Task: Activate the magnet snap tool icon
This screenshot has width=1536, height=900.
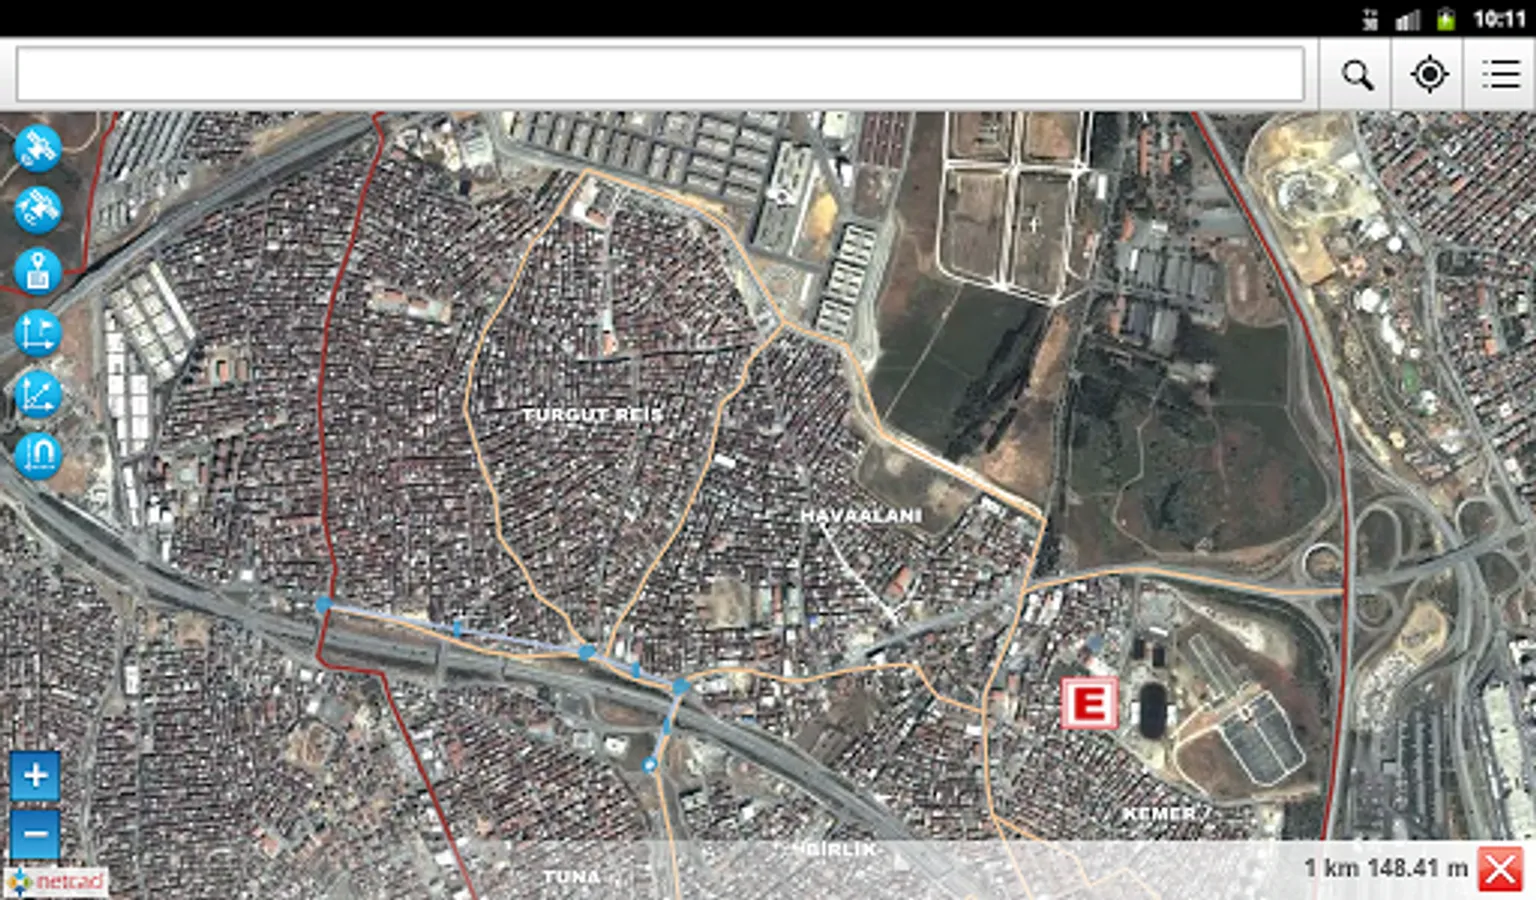Action: point(38,455)
